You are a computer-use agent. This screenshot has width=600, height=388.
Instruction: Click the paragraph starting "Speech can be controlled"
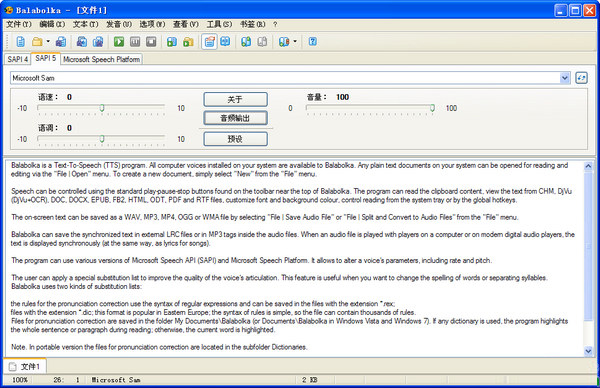point(291,196)
